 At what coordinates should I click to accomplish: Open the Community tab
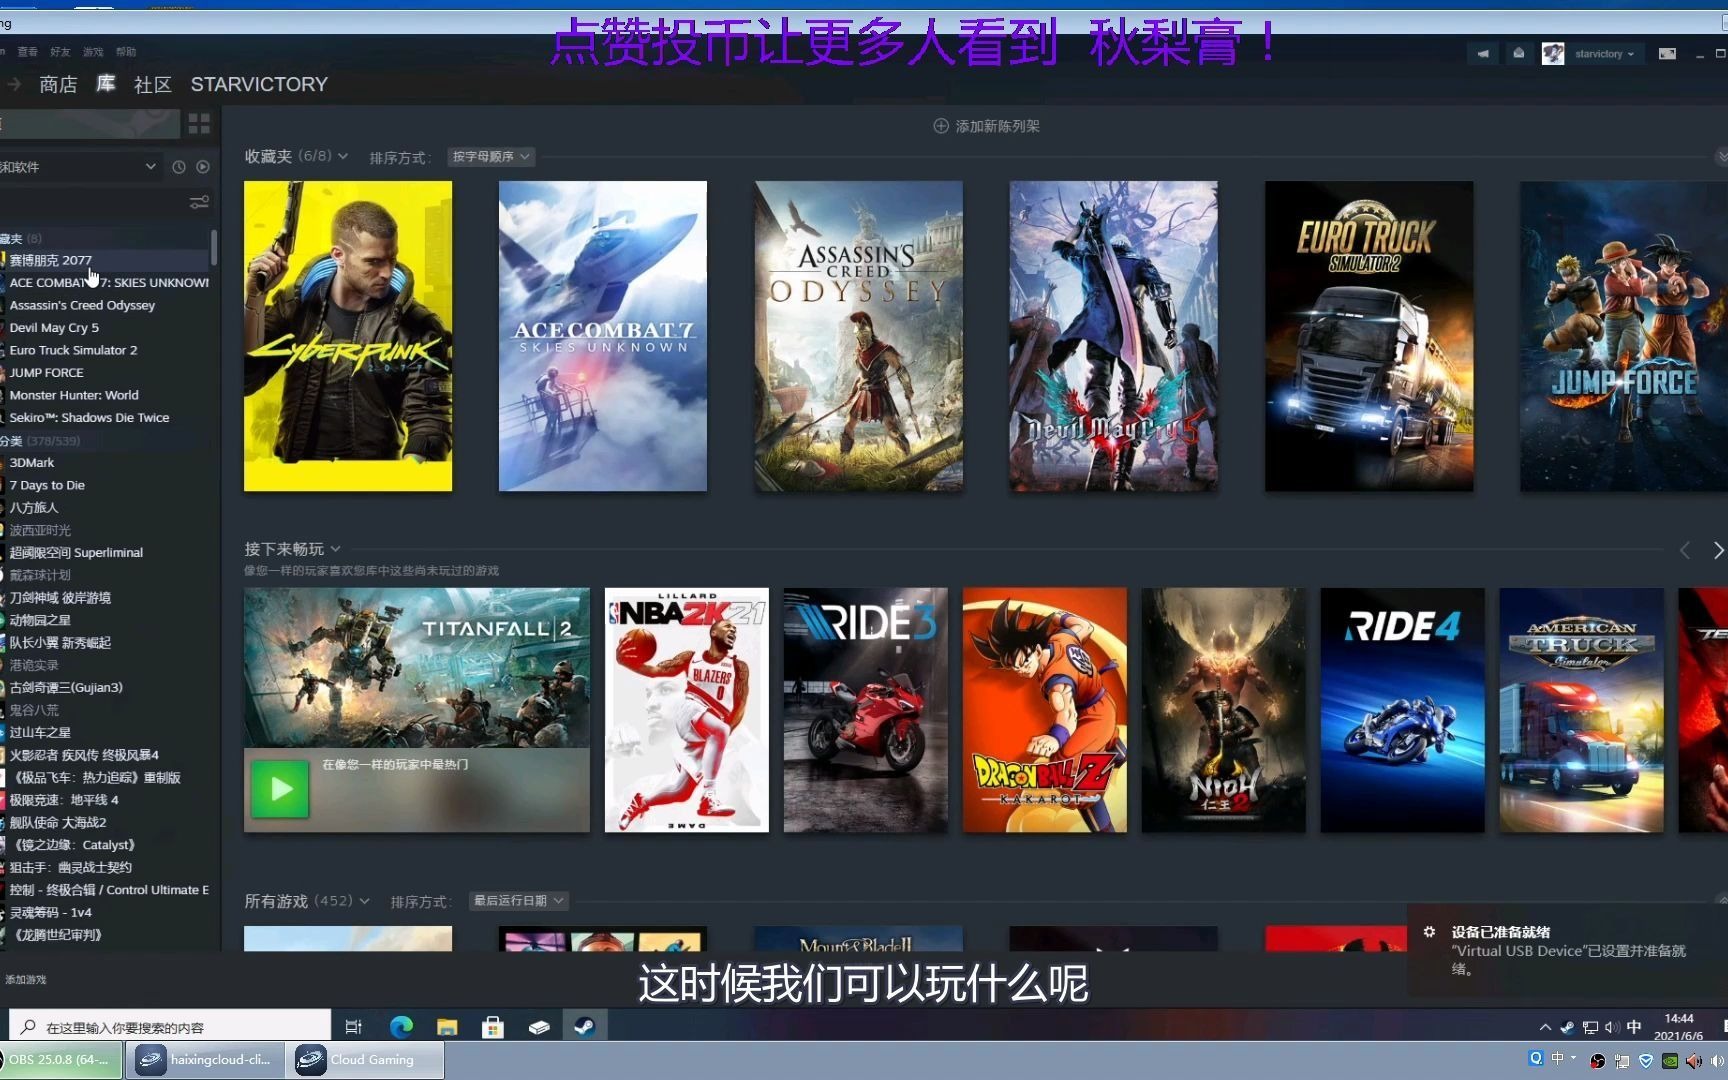pos(153,84)
